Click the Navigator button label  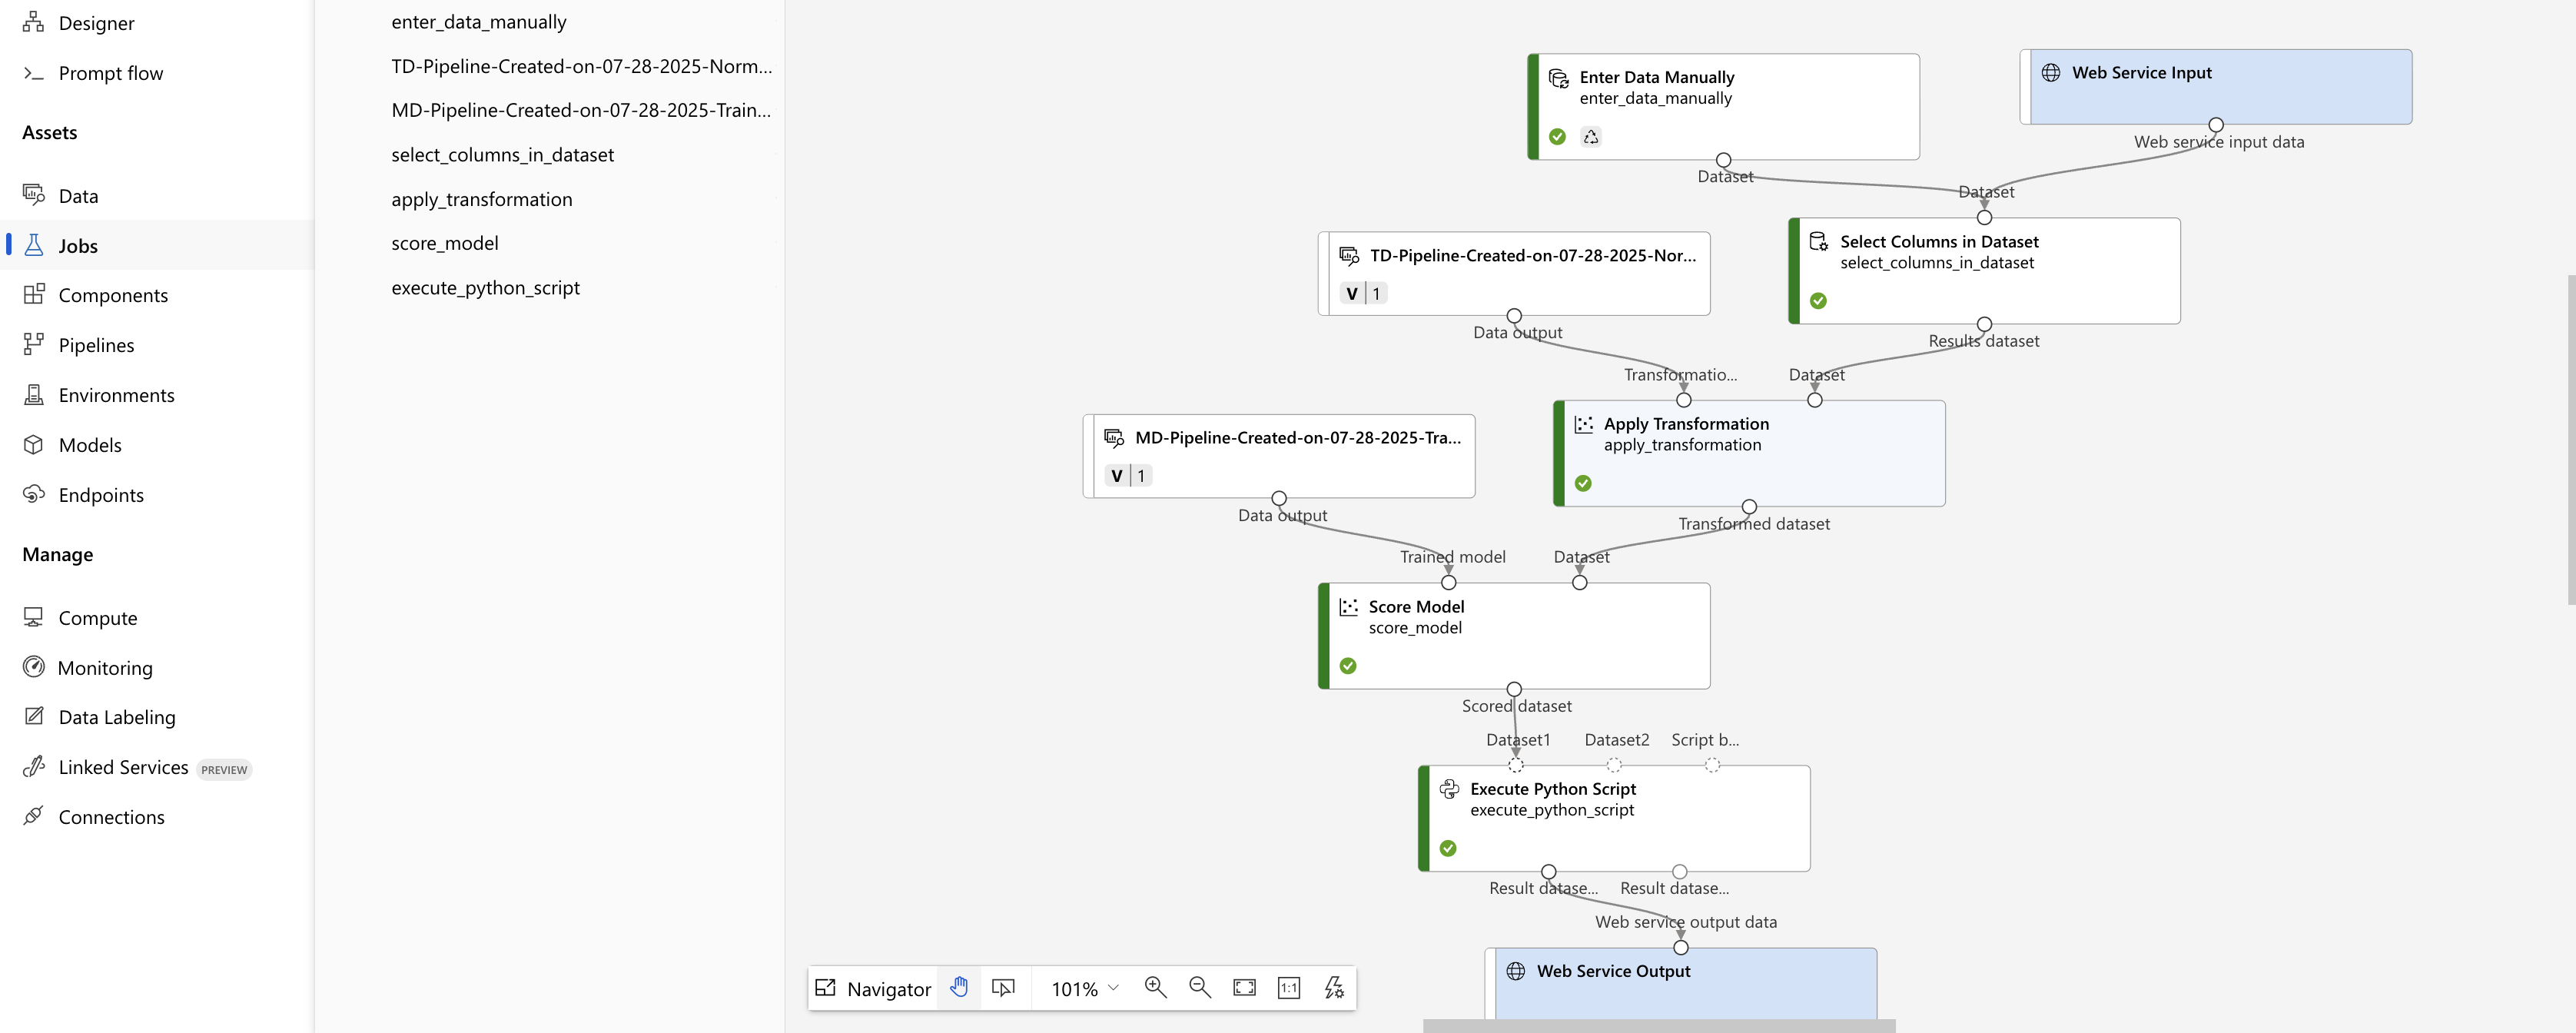tap(888, 989)
